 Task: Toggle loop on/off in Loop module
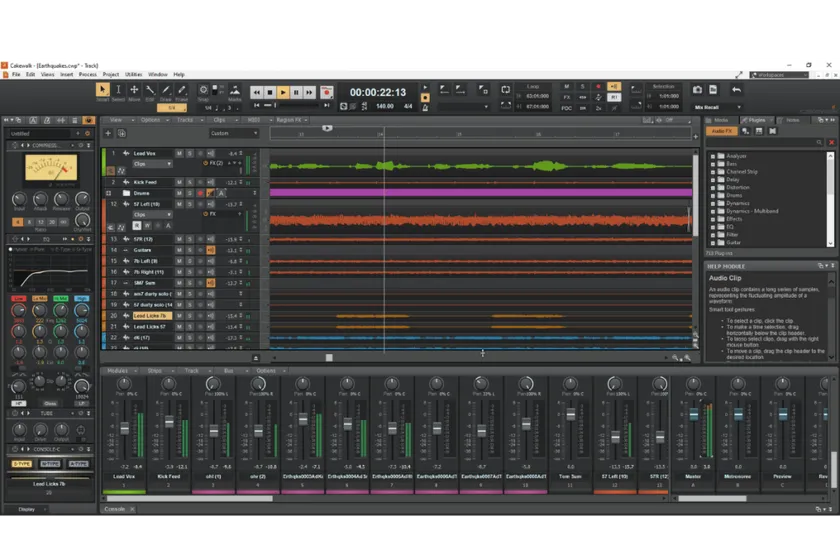[x=505, y=90]
